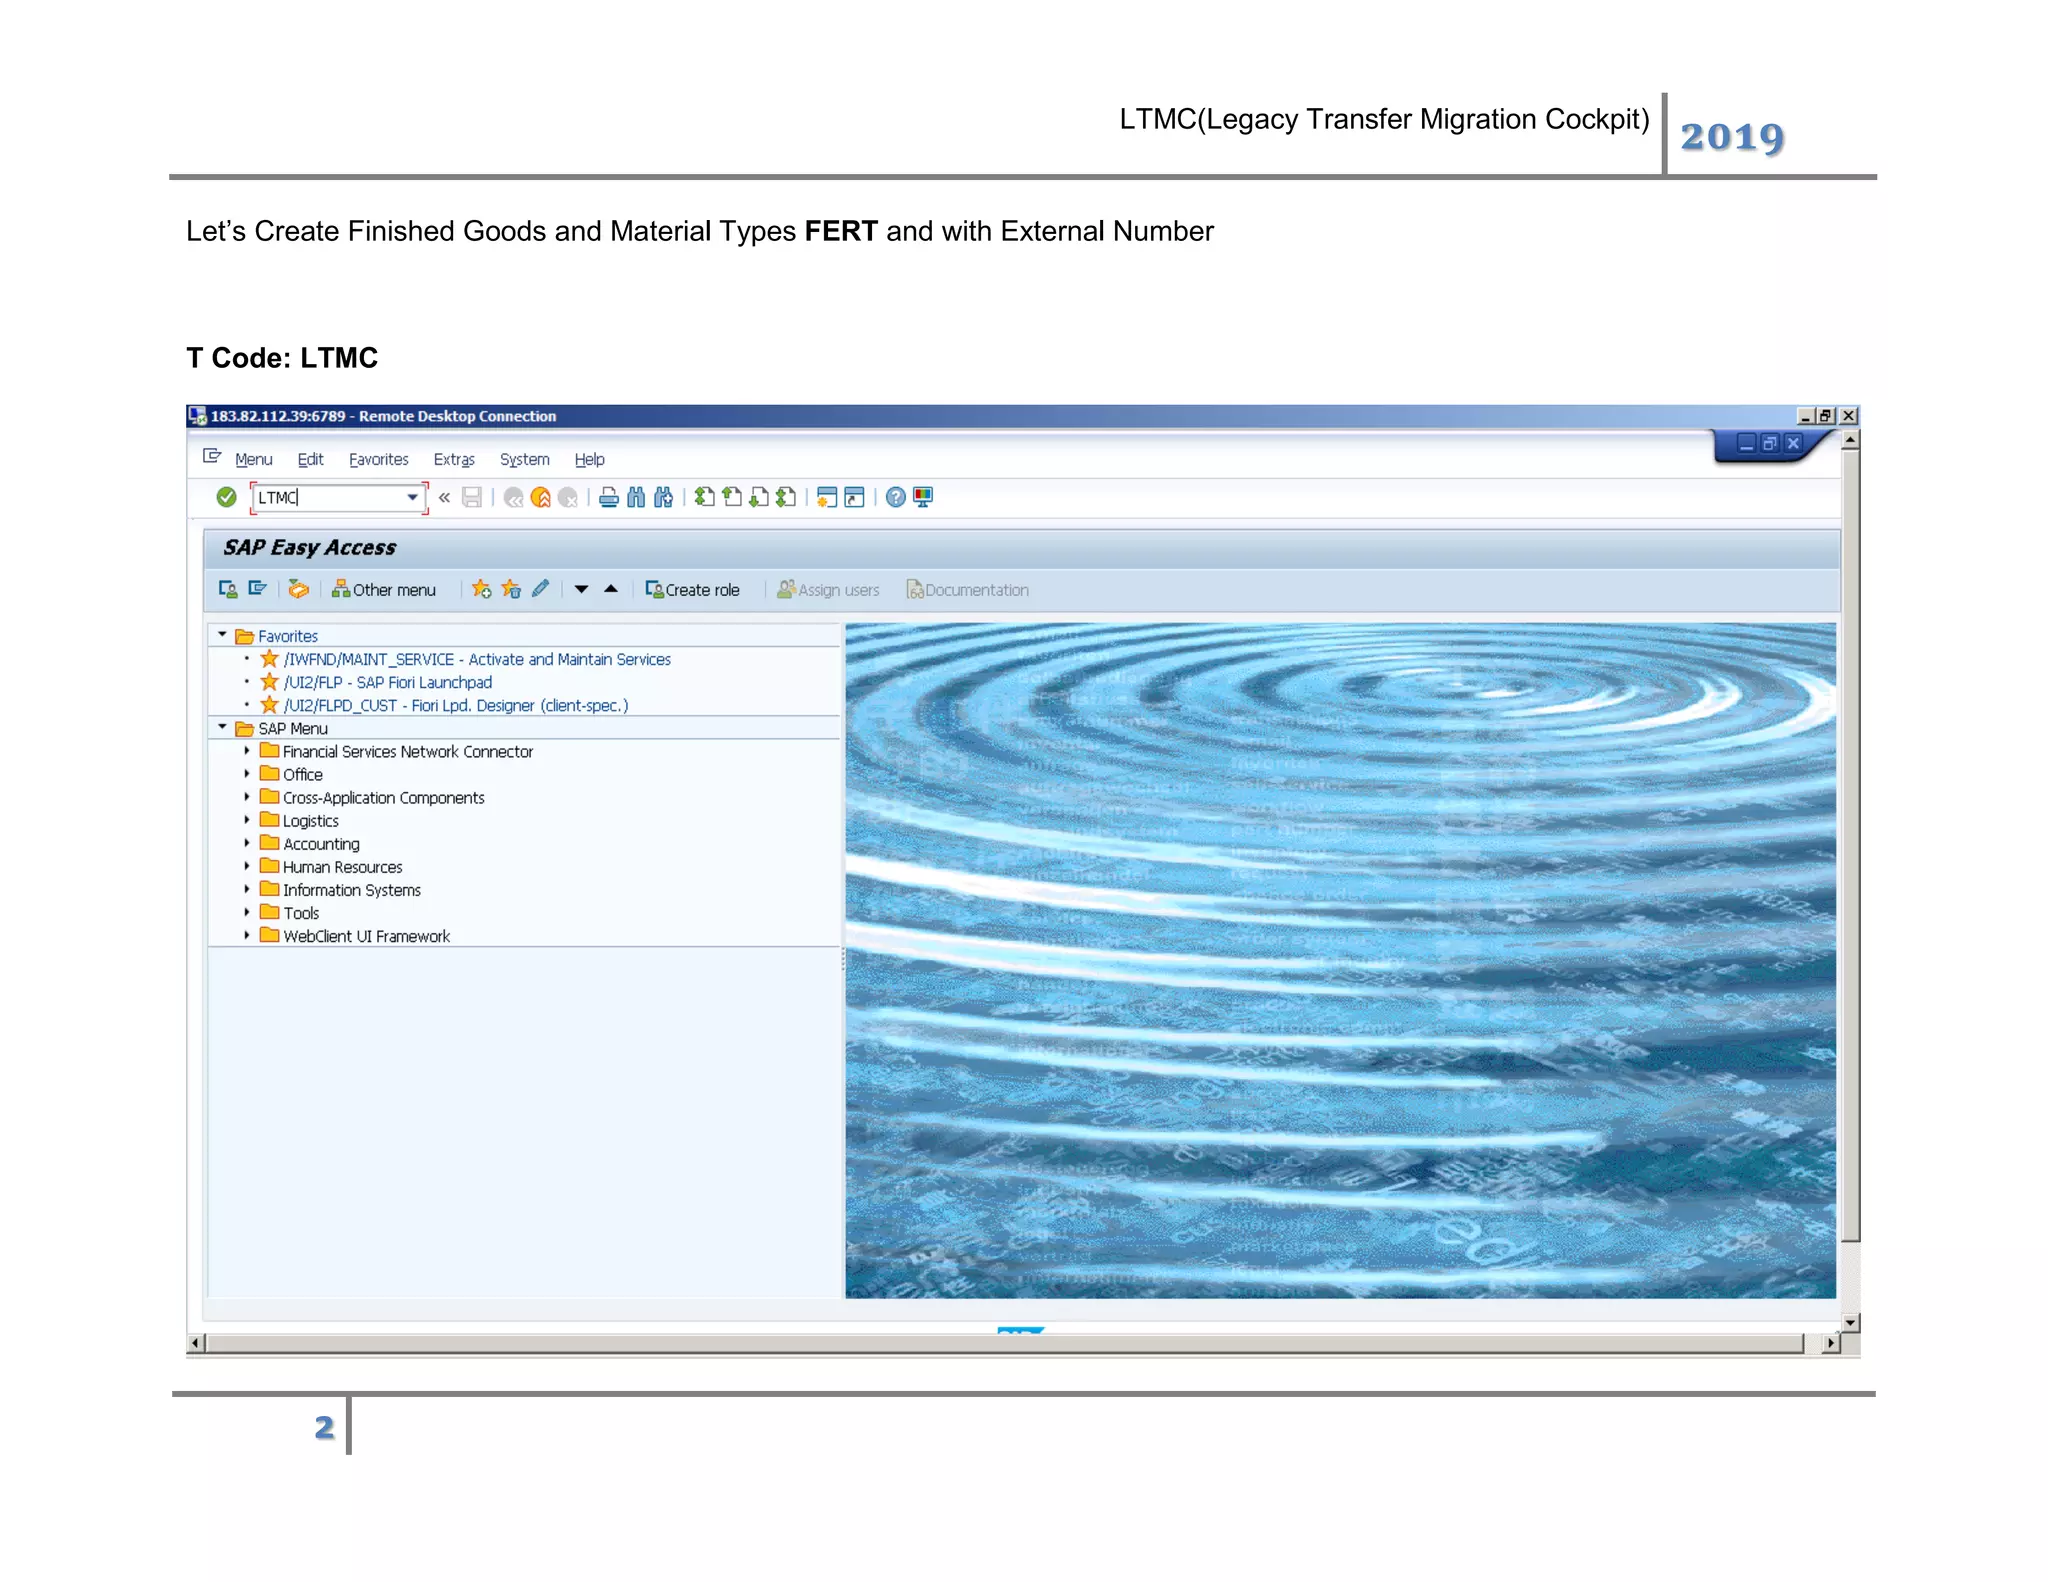The height and width of the screenshot is (1582, 2048).
Task: Expand the Logistics folder
Action: click(247, 820)
